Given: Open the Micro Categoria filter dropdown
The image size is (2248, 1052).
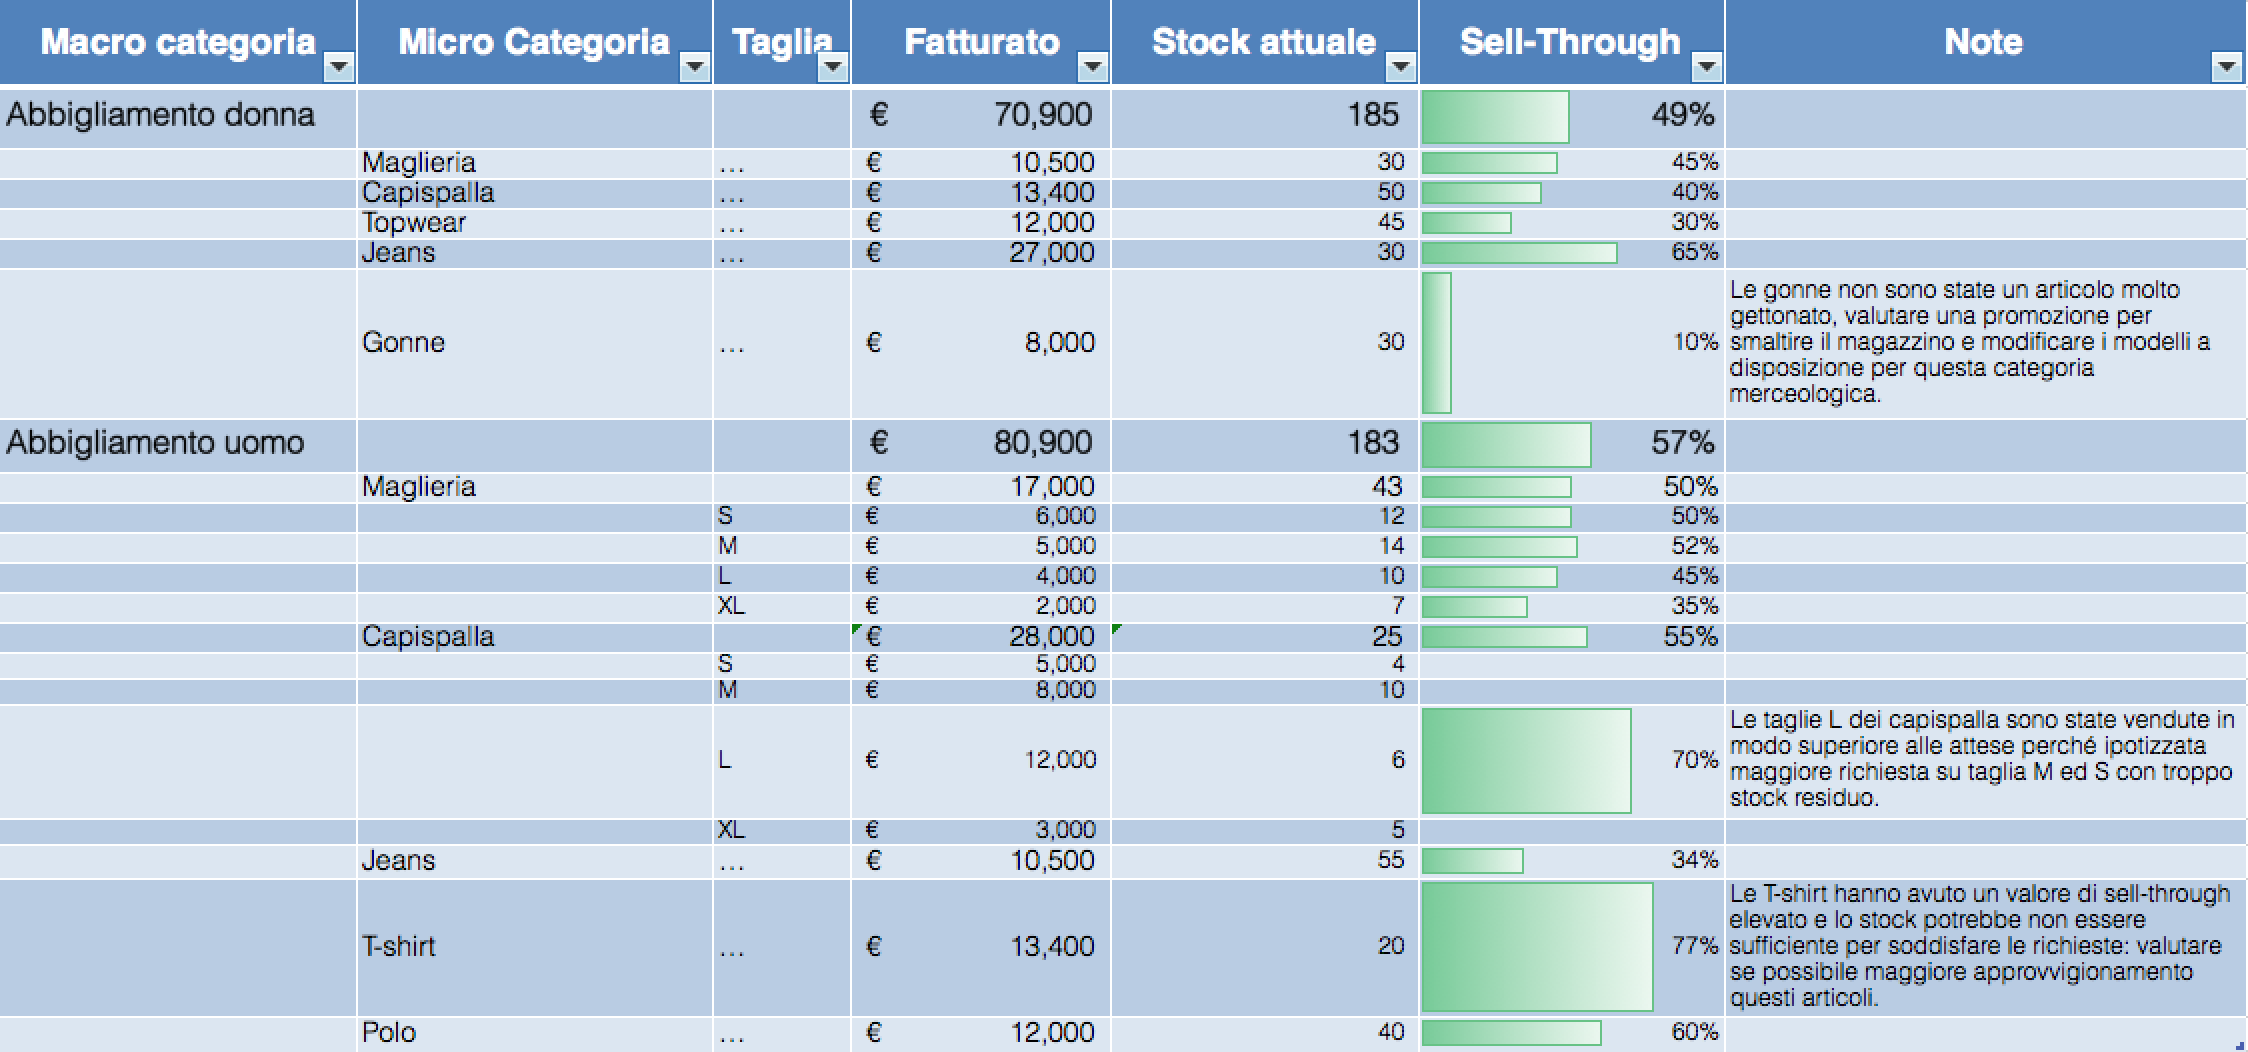Looking at the screenshot, I should tap(696, 68).
